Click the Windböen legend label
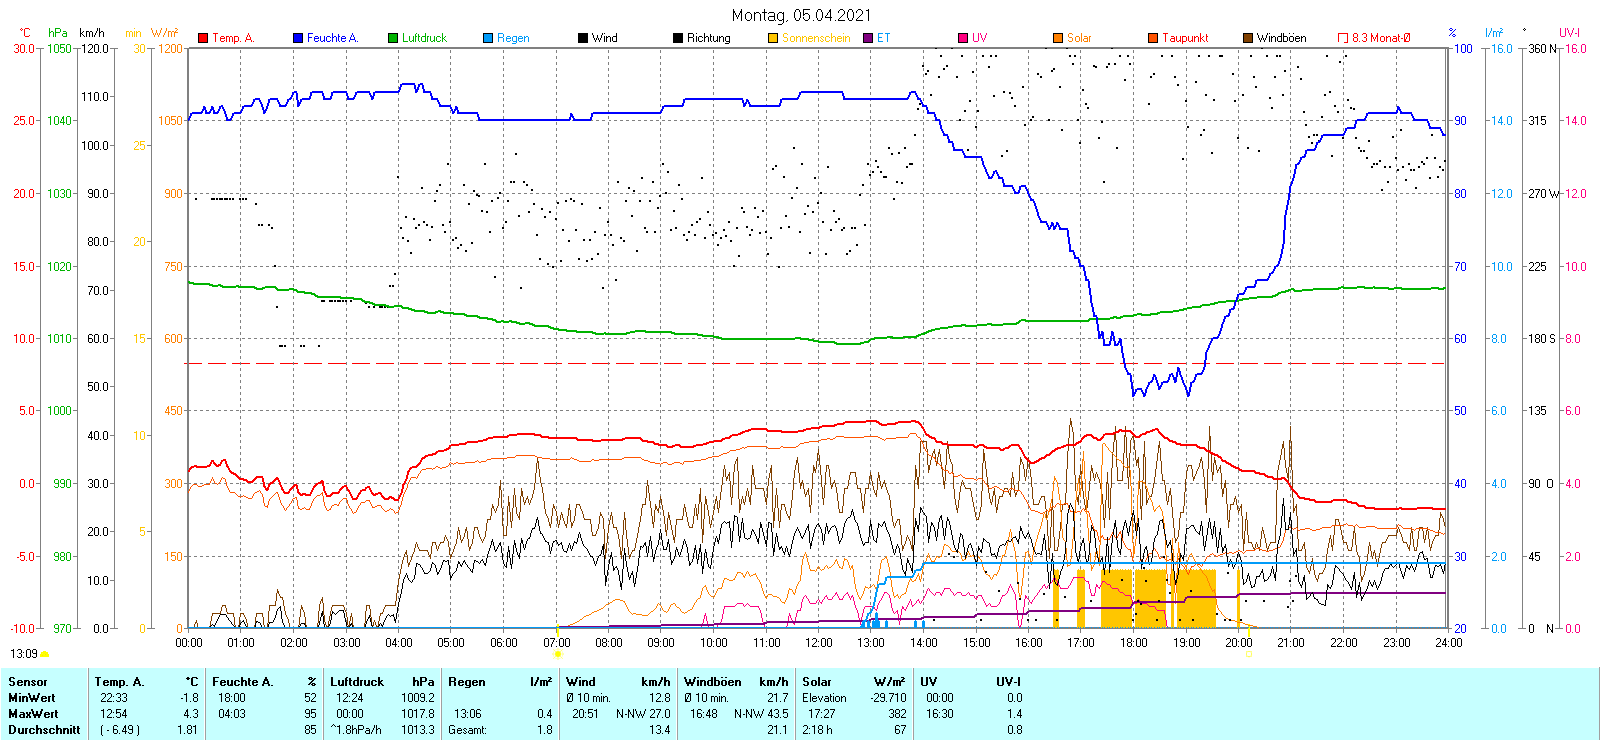The width and height of the screenshot is (1600, 740). pyautogui.click(x=1282, y=38)
